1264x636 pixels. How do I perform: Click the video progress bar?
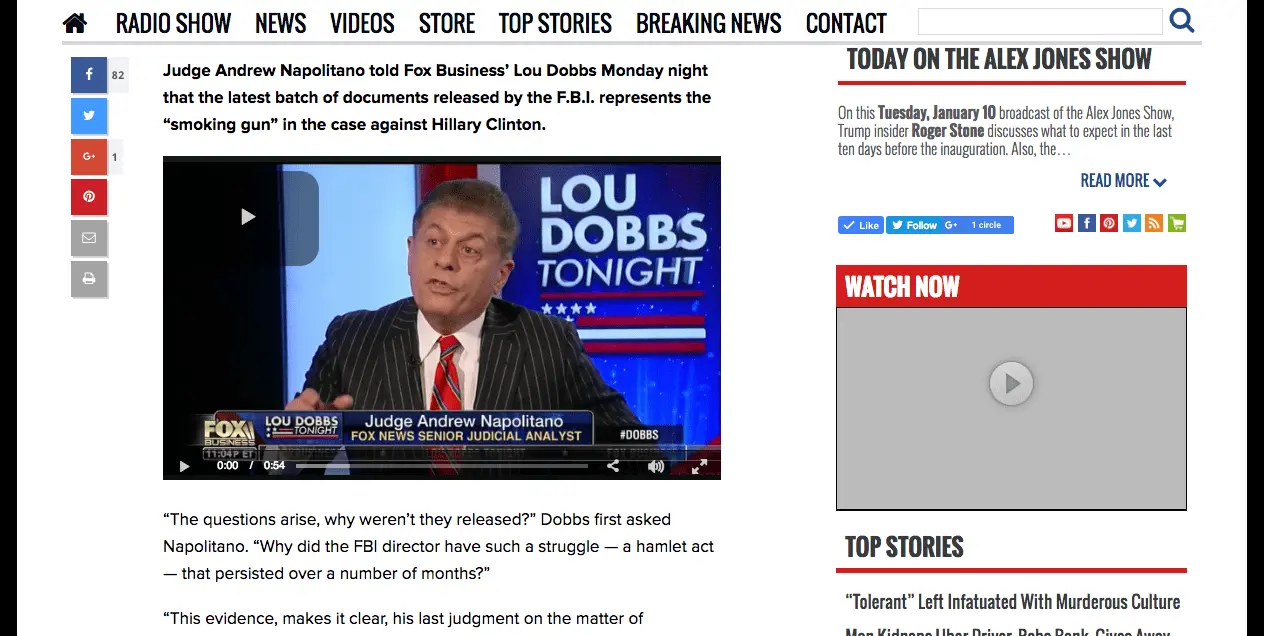click(x=442, y=466)
